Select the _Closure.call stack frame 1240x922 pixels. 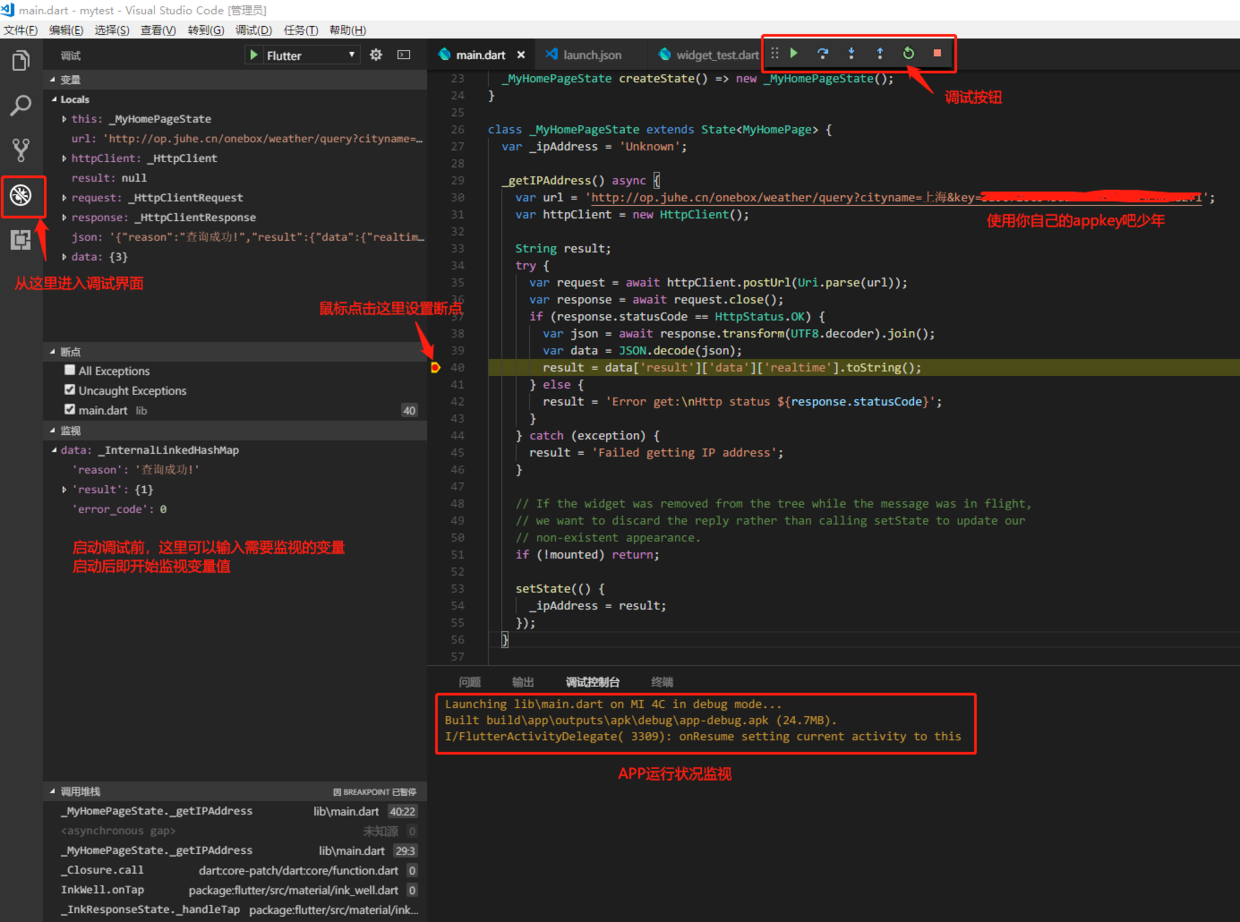pyautogui.click(x=235, y=870)
